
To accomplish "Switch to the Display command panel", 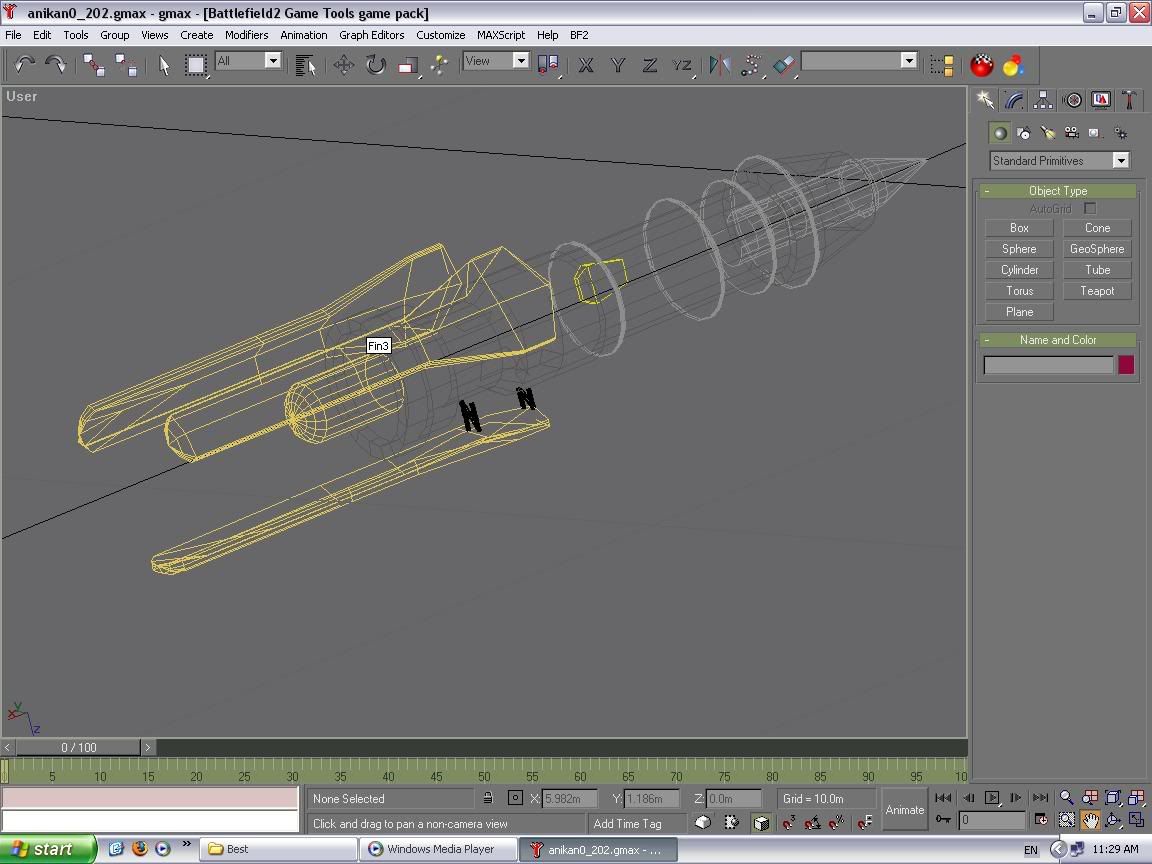I will pos(1101,100).
